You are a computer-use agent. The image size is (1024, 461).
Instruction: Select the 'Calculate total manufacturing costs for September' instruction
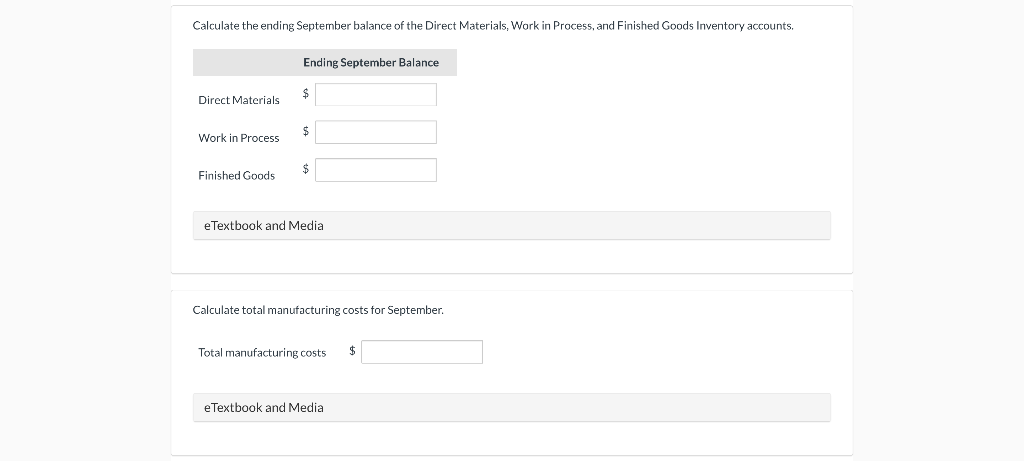tap(318, 310)
